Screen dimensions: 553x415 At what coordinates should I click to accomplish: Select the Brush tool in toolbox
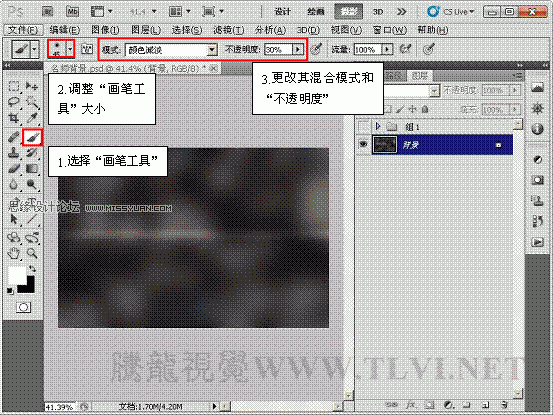[32, 137]
